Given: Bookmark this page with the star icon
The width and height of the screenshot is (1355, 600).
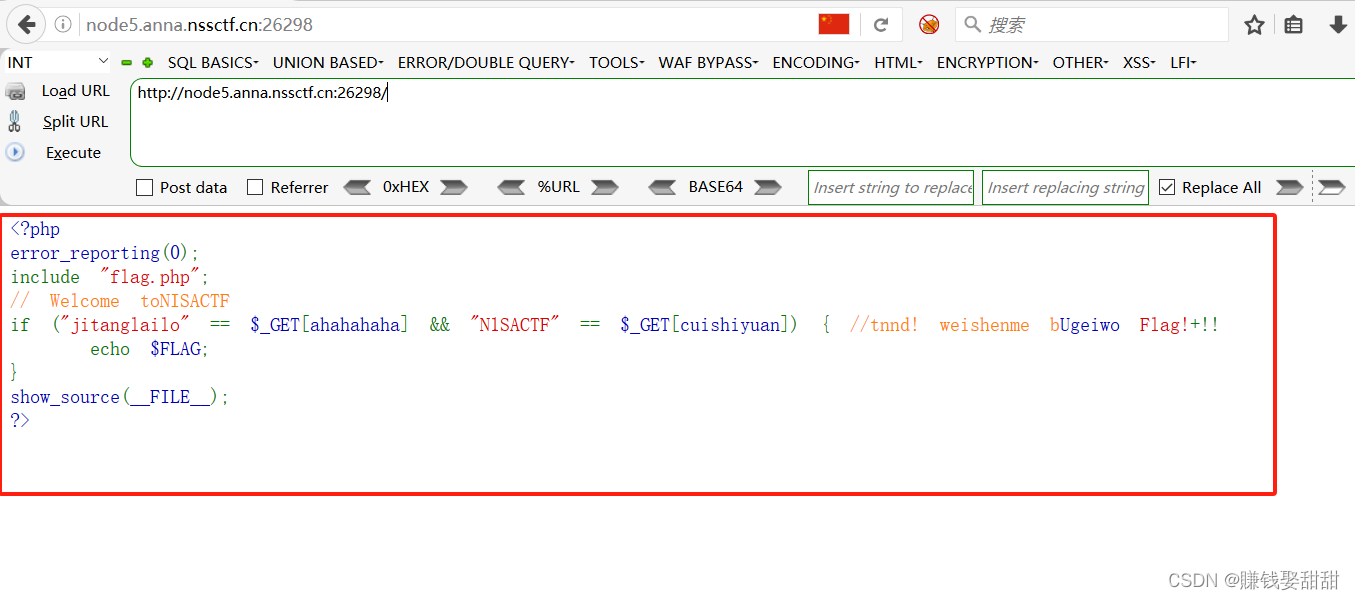Looking at the screenshot, I should pyautogui.click(x=1254, y=25).
